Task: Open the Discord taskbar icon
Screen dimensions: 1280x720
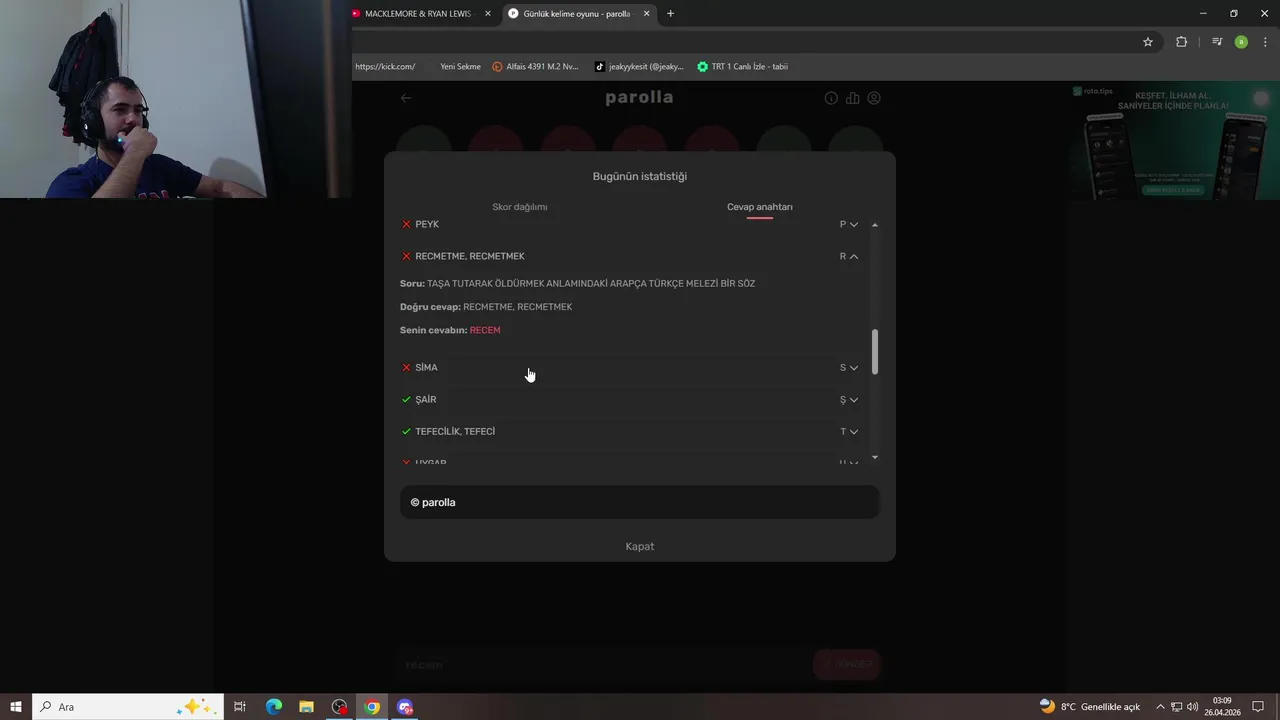Action: [x=405, y=707]
